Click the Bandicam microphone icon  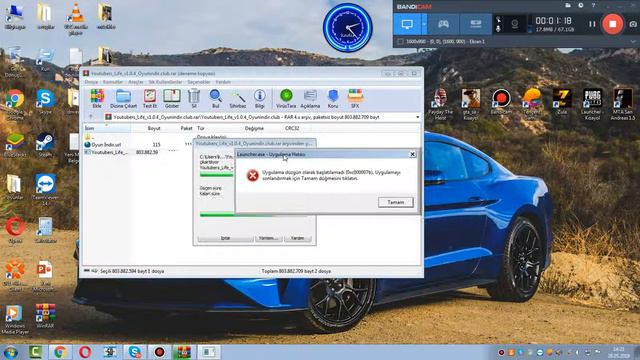point(498,29)
